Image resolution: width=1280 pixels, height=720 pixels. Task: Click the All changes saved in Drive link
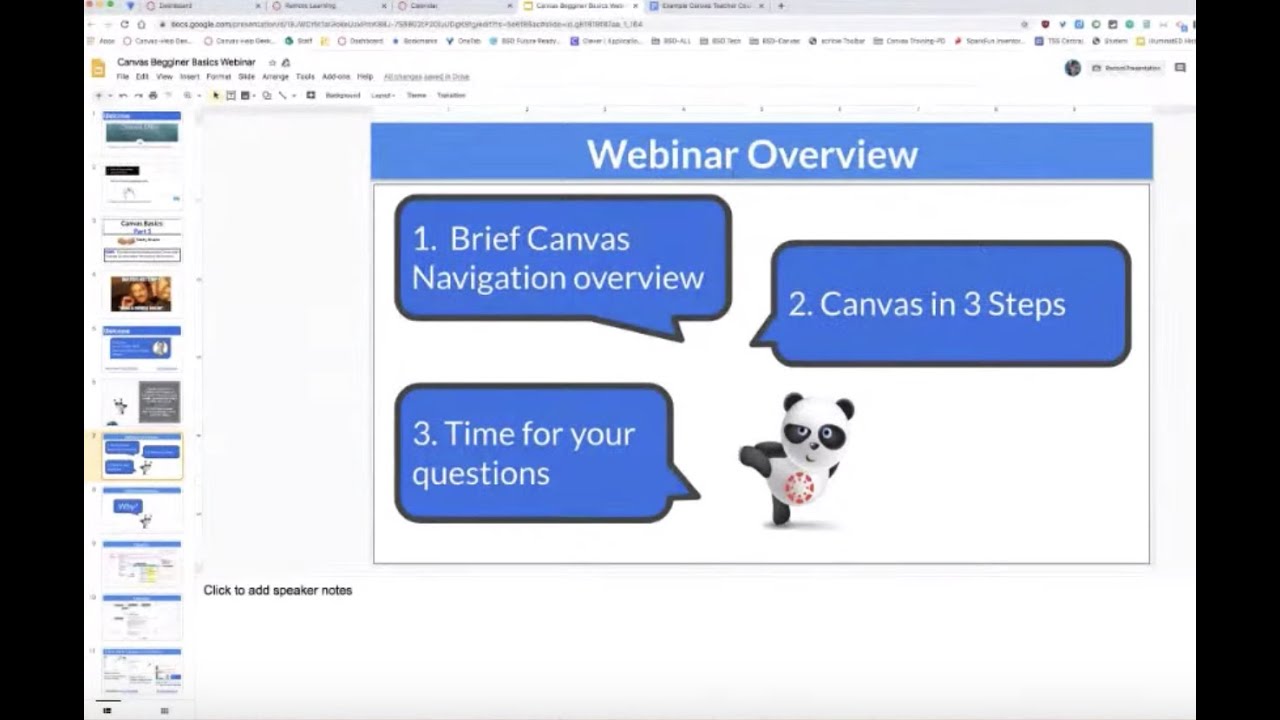pyautogui.click(x=426, y=76)
